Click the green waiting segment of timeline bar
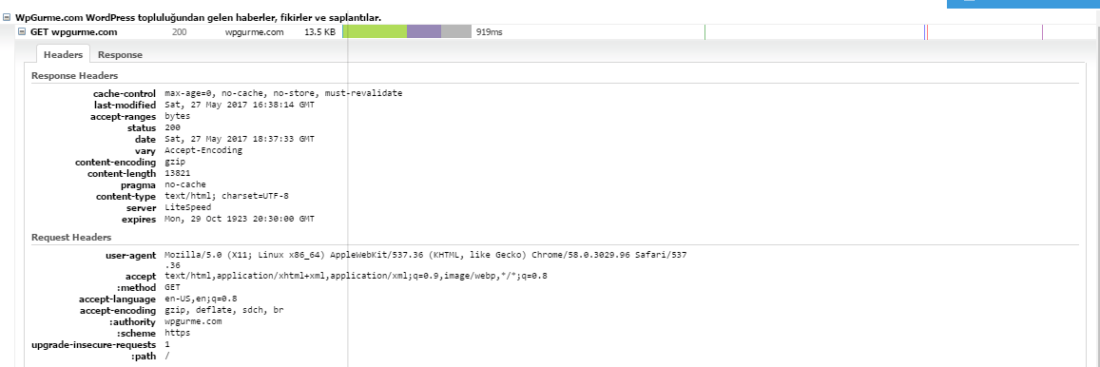1100x367 pixels. pyautogui.click(x=375, y=32)
